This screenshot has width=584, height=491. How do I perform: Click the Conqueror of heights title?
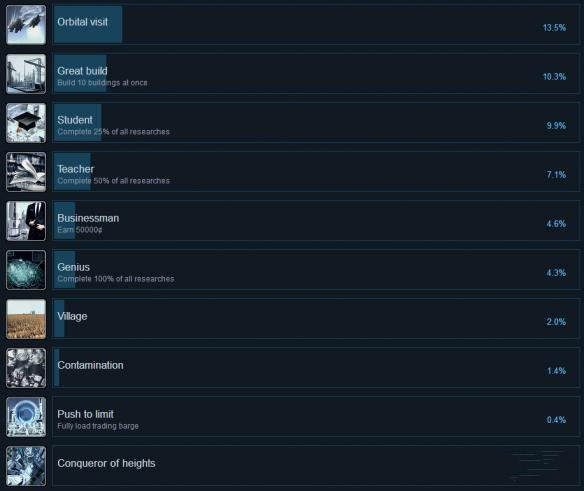click(106, 463)
